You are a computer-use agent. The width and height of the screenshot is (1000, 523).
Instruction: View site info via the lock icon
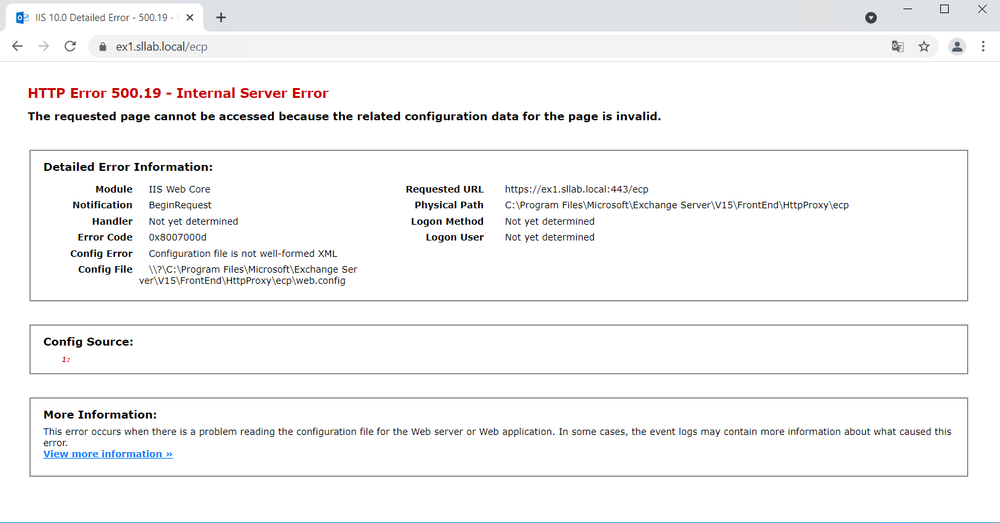click(x=103, y=47)
